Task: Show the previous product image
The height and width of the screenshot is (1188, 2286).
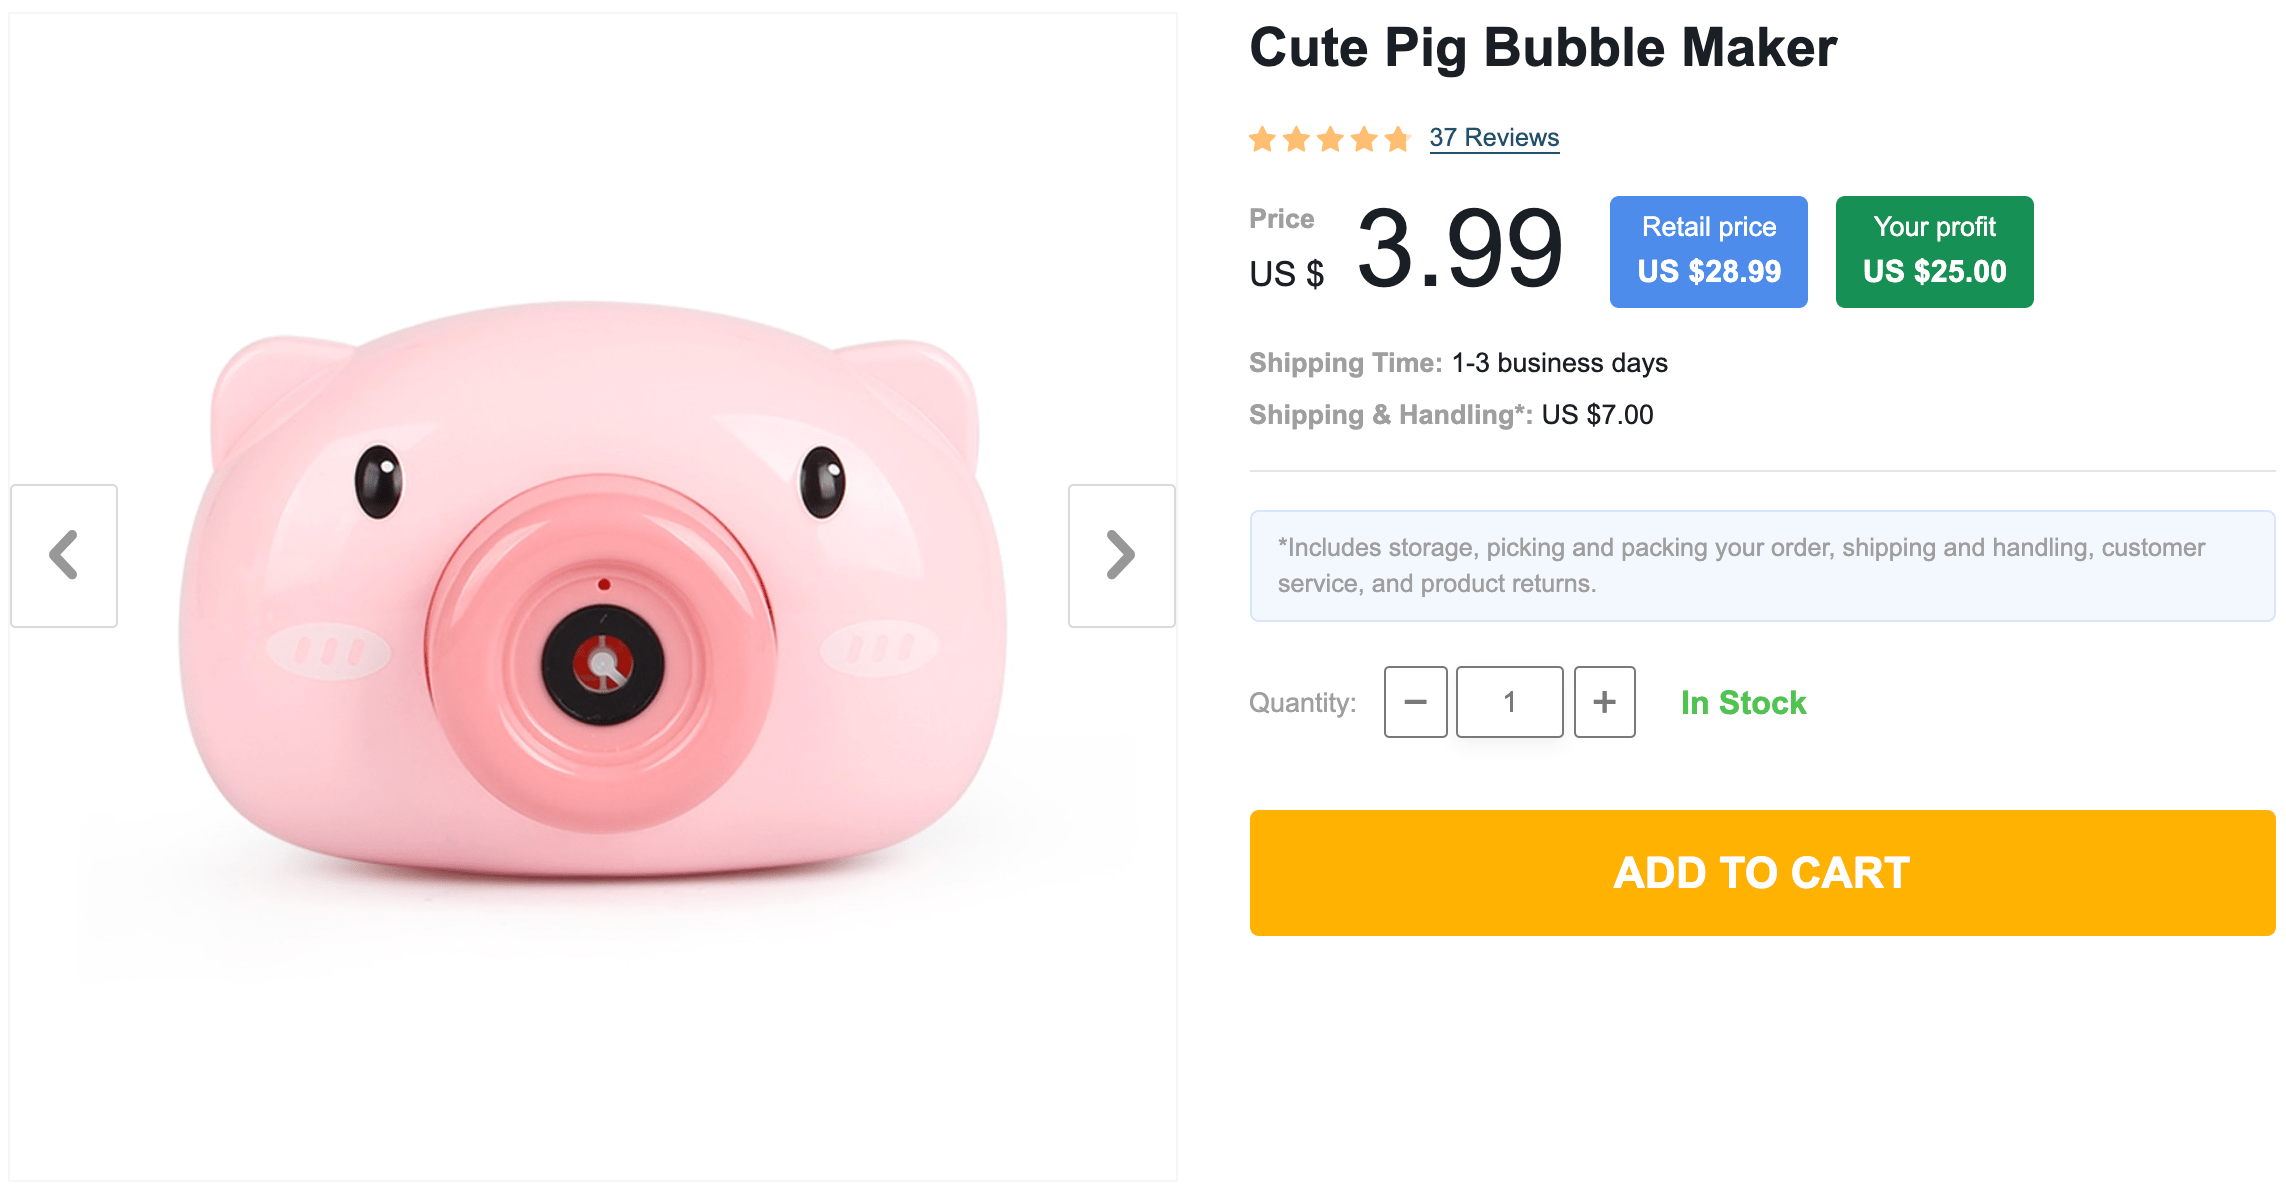Action: coord(64,556)
